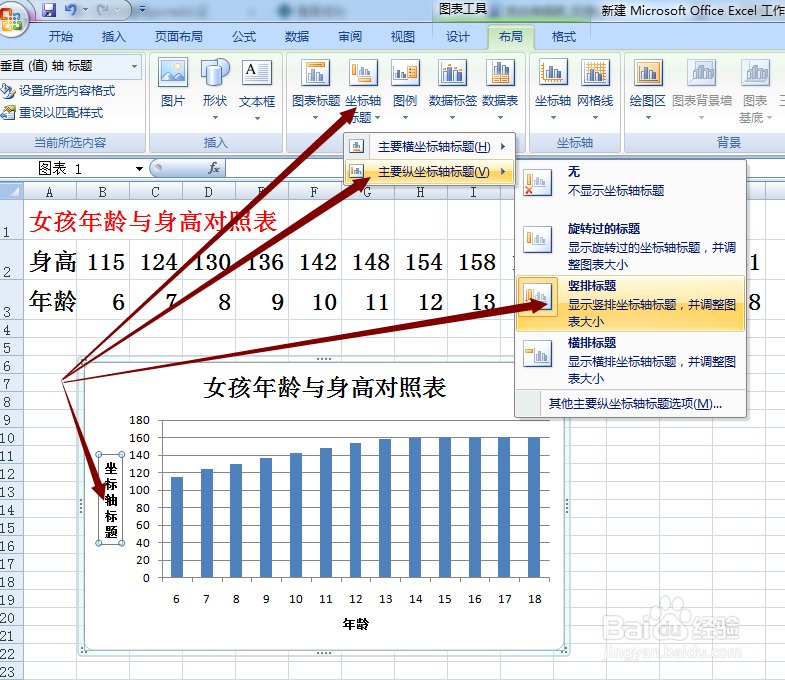Select cell with value 142
The image size is (785, 680).
315,261
